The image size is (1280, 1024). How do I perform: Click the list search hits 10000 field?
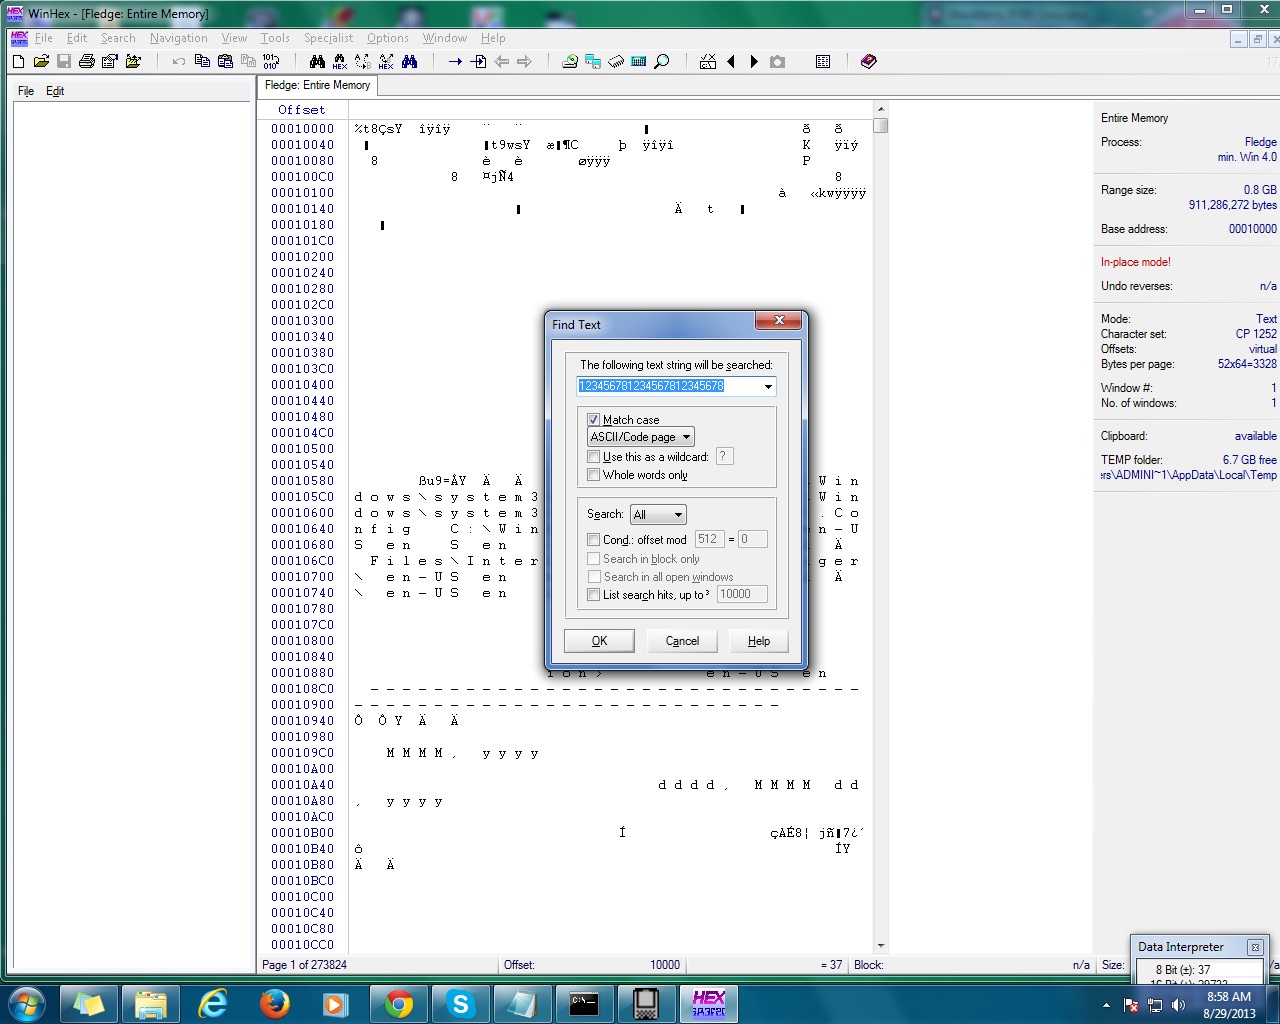click(741, 594)
